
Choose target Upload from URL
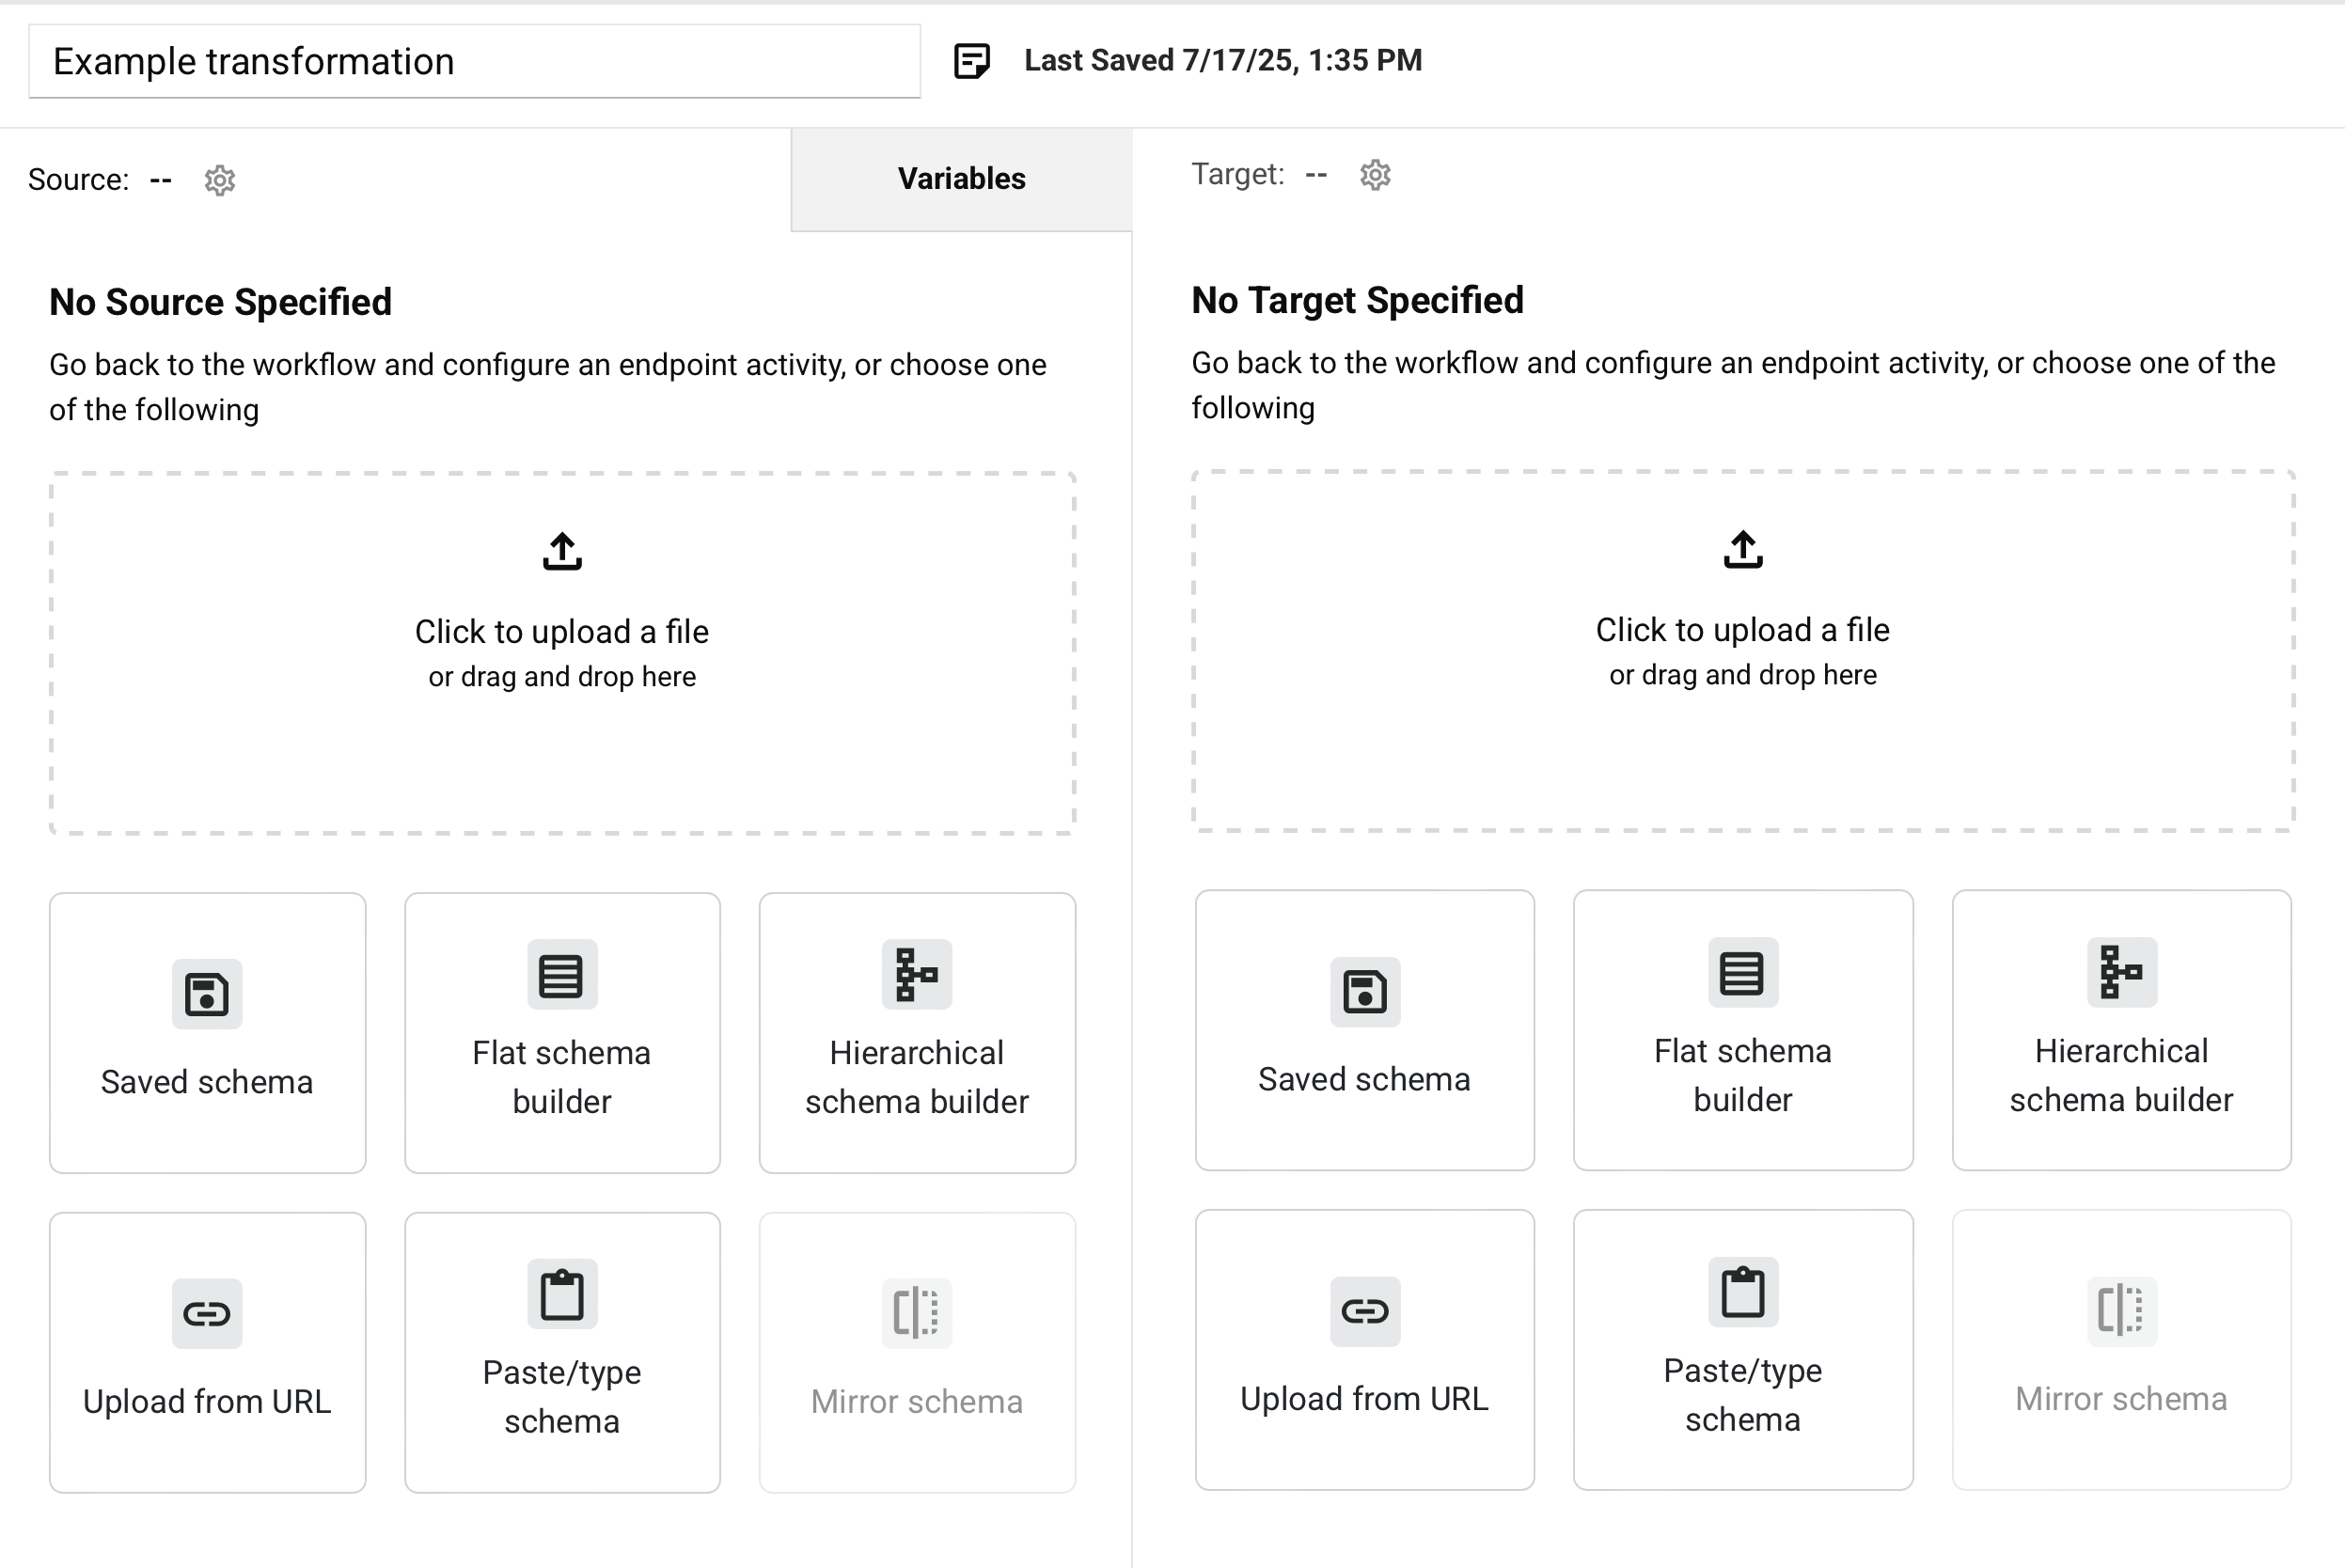(x=1364, y=1350)
